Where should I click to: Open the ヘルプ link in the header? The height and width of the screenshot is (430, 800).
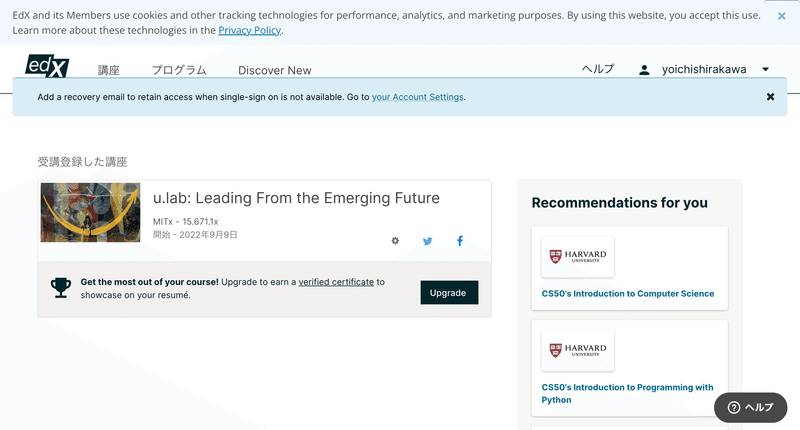point(598,69)
